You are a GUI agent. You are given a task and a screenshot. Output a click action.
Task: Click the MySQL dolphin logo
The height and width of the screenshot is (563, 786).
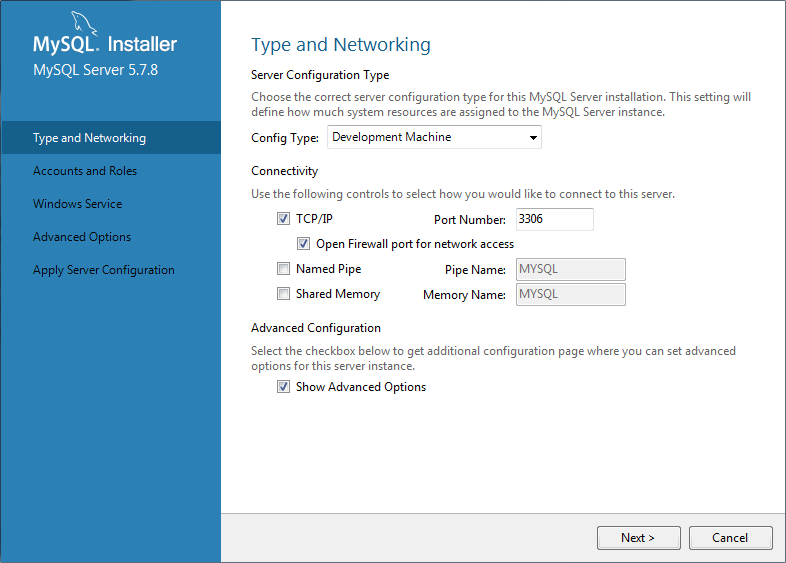[x=83, y=24]
